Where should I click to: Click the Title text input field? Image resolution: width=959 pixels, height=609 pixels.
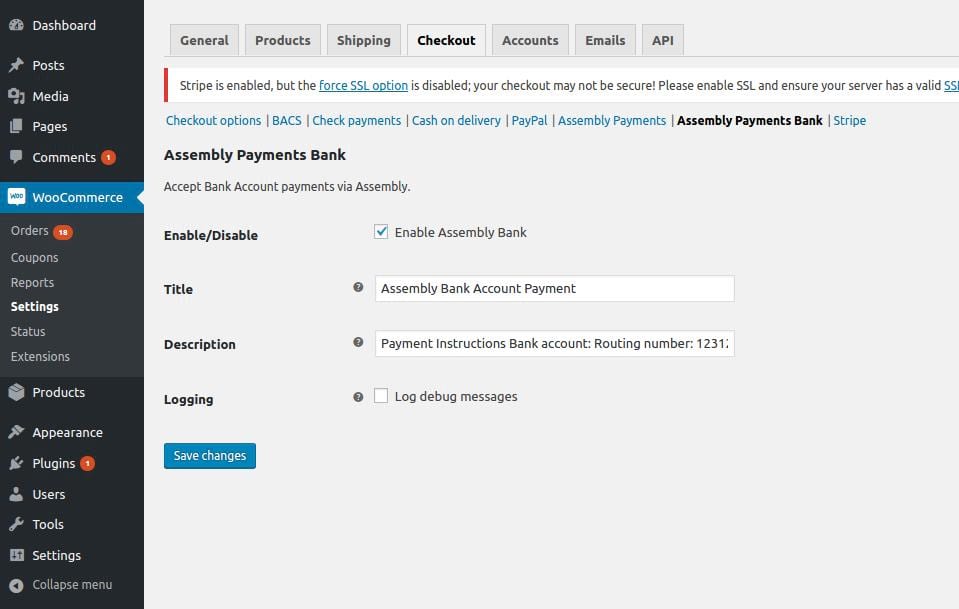(x=554, y=288)
